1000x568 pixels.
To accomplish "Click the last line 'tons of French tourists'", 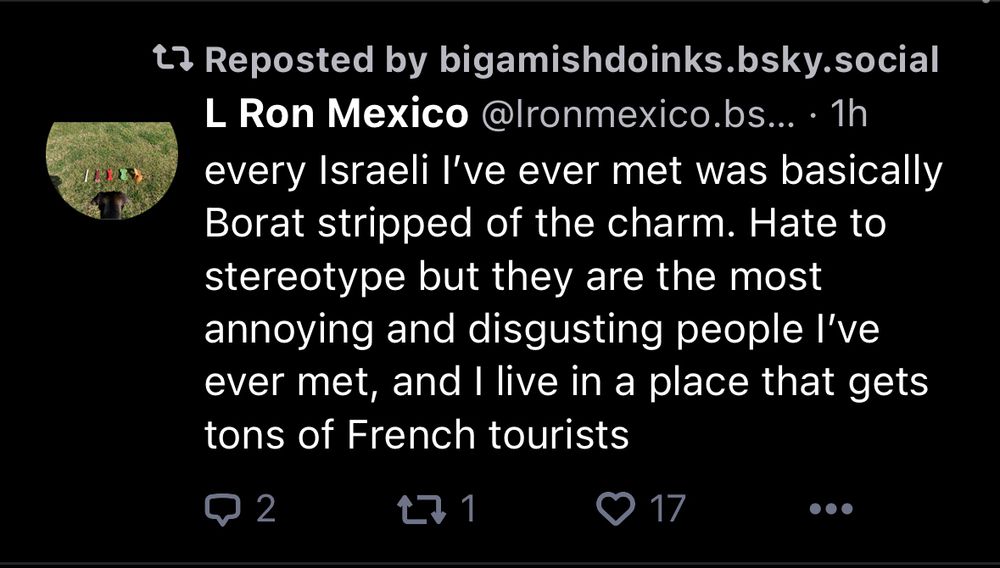I will coord(416,436).
